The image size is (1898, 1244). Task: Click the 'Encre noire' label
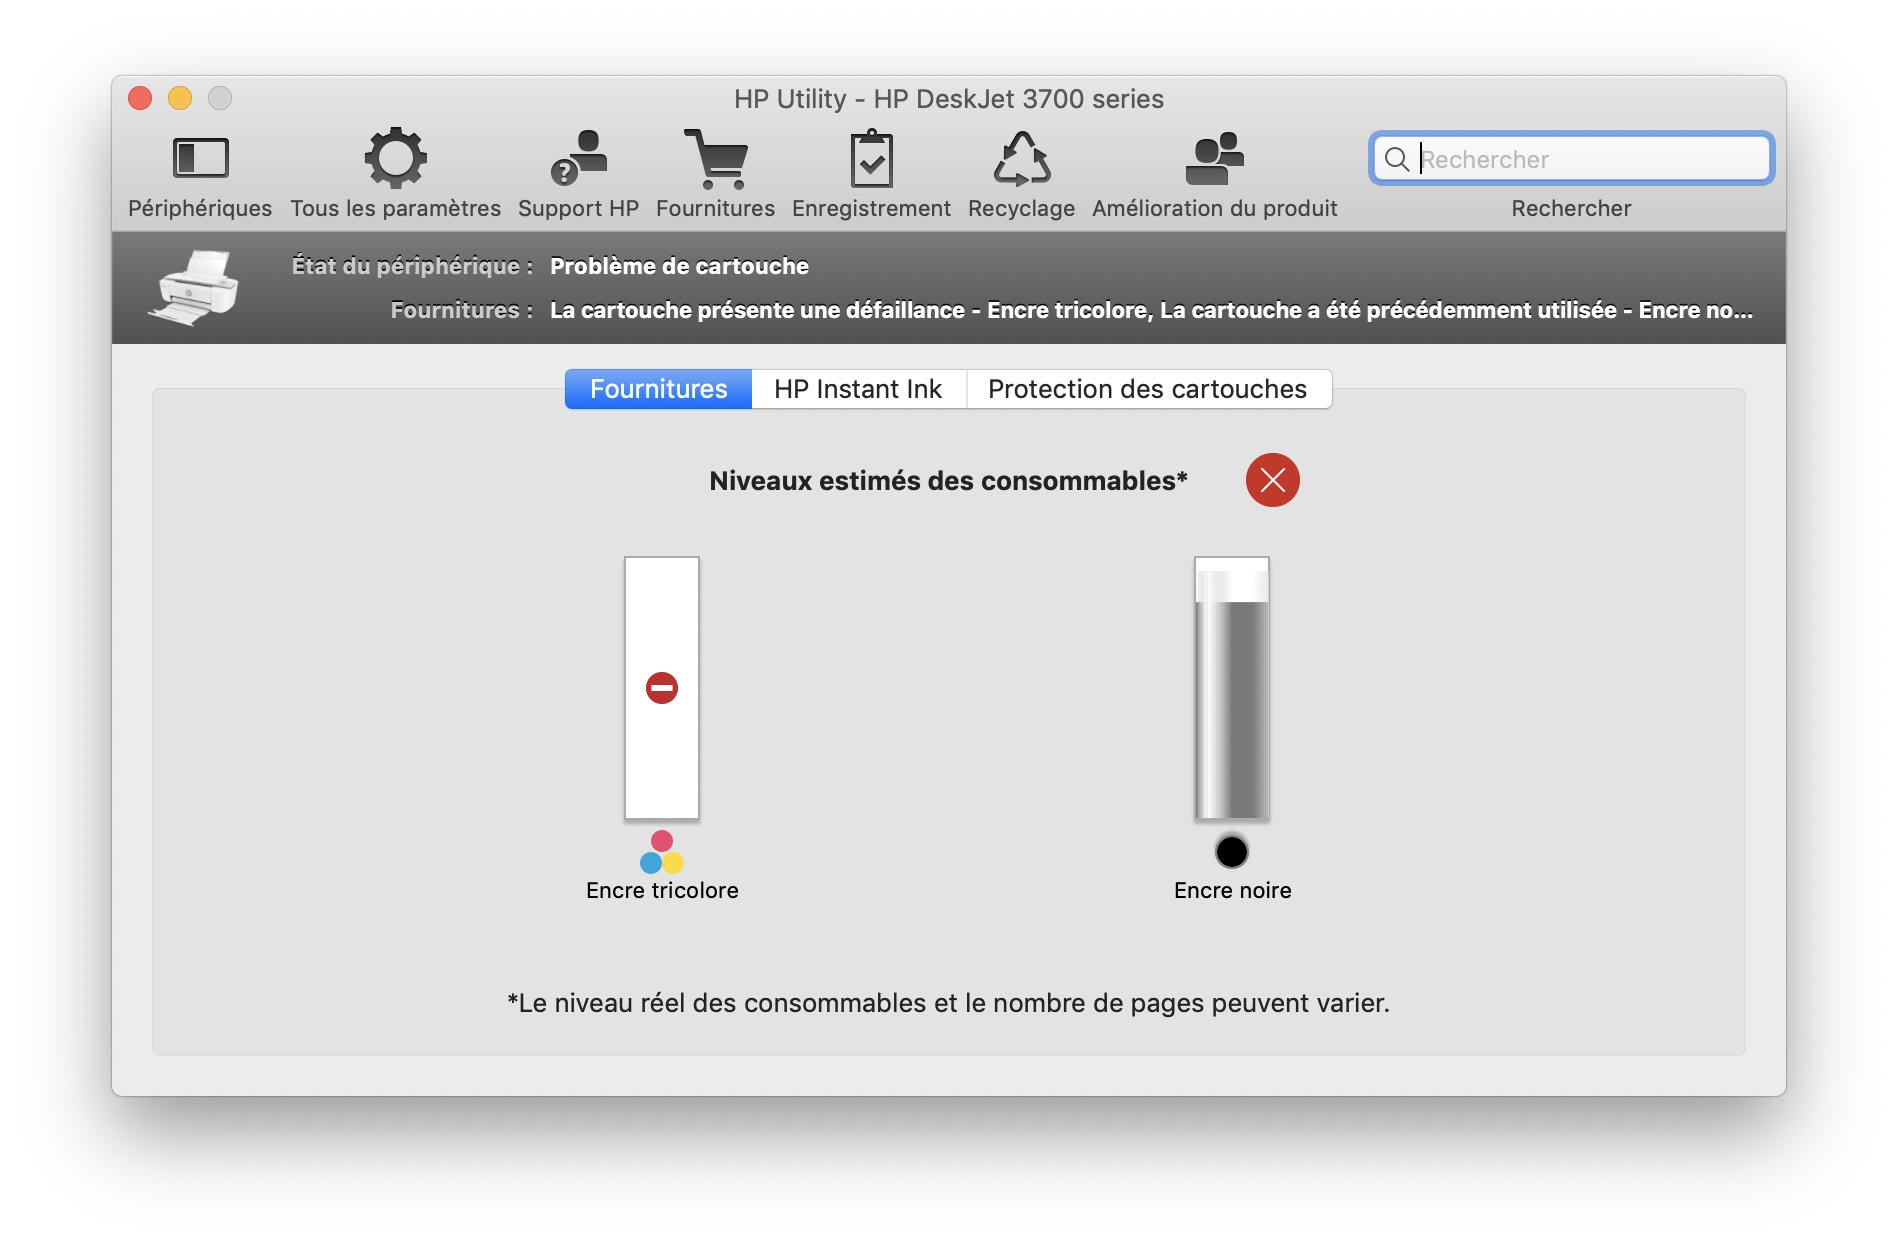(x=1232, y=890)
